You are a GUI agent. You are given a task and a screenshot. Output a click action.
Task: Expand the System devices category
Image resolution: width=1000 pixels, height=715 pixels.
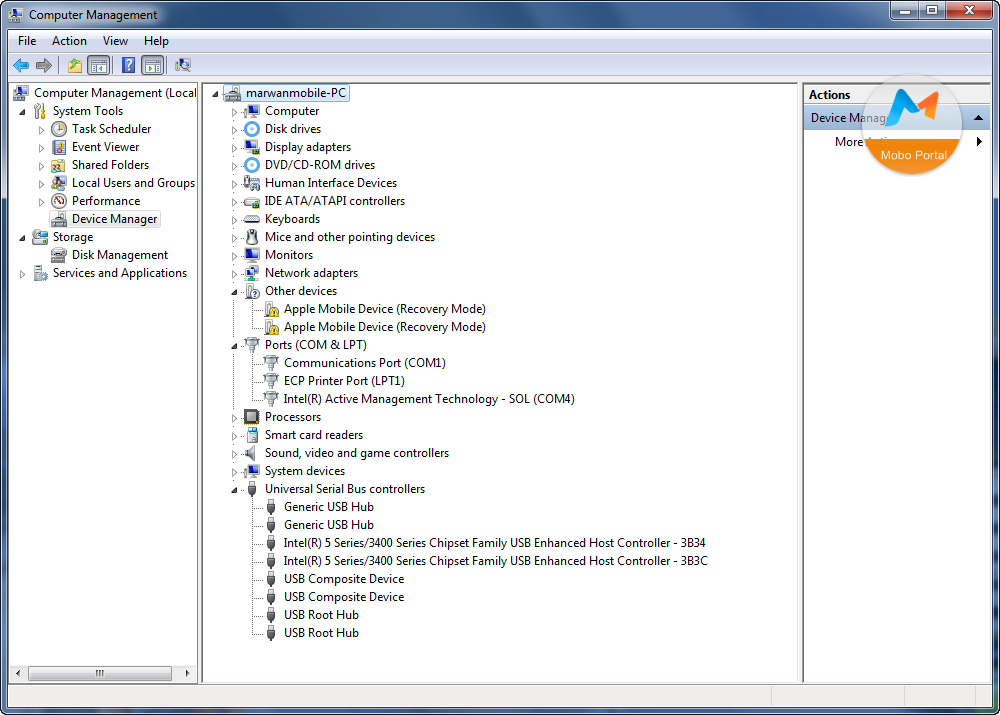pyautogui.click(x=234, y=472)
